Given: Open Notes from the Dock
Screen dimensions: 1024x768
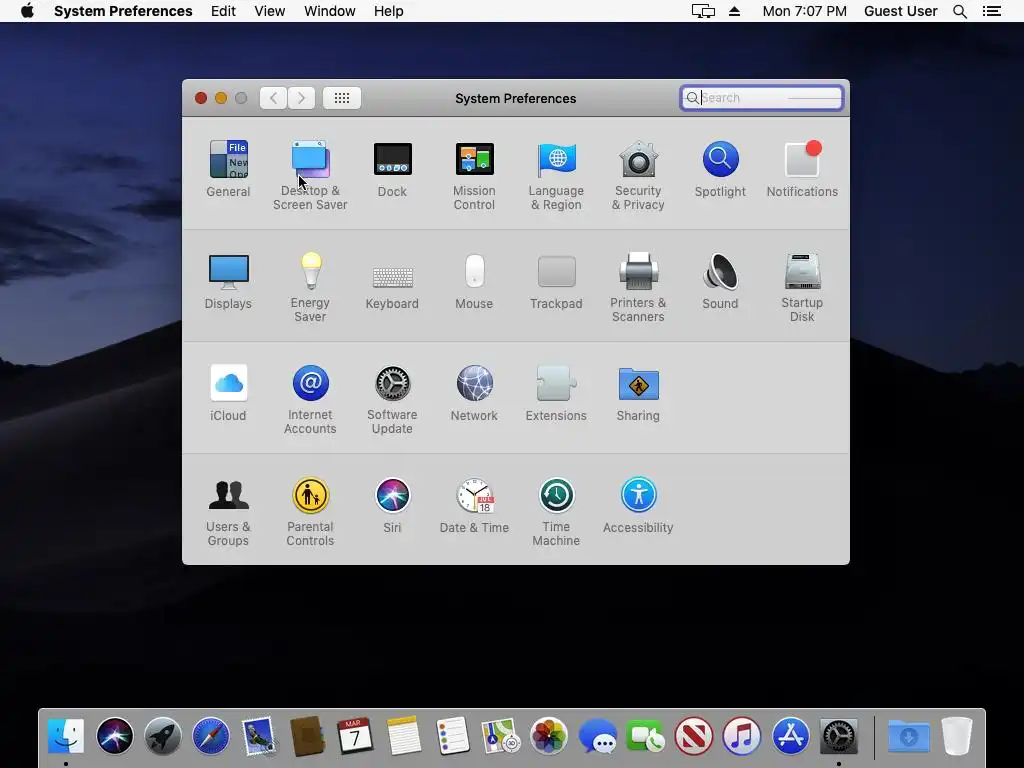Looking at the screenshot, I should tap(404, 736).
